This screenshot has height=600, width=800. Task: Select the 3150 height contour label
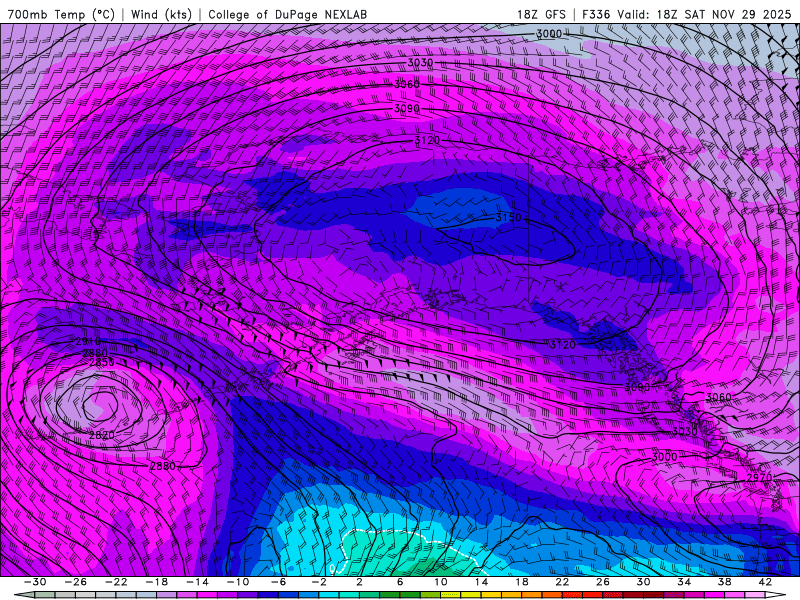pos(508,217)
